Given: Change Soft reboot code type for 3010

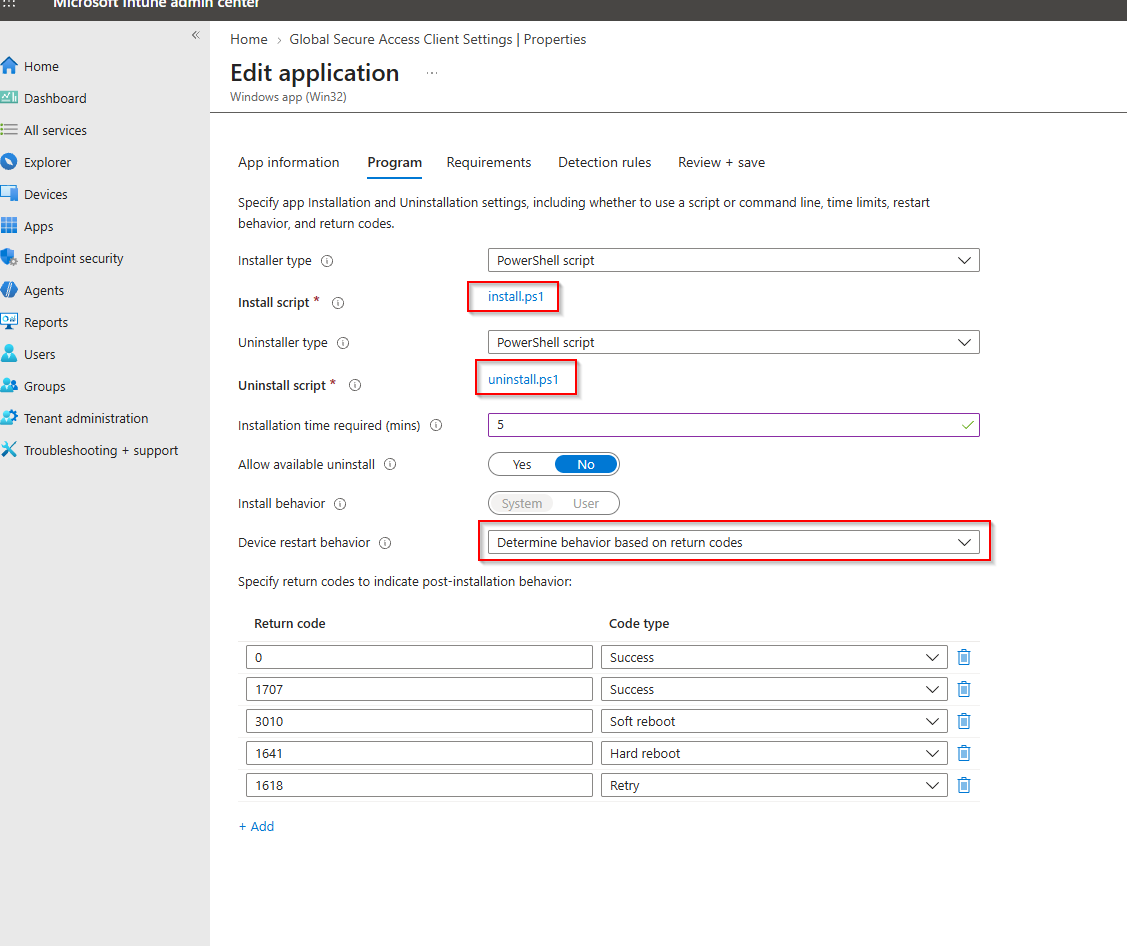Looking at the screenshot, I should pyautogui.click(x=774, y=721).
